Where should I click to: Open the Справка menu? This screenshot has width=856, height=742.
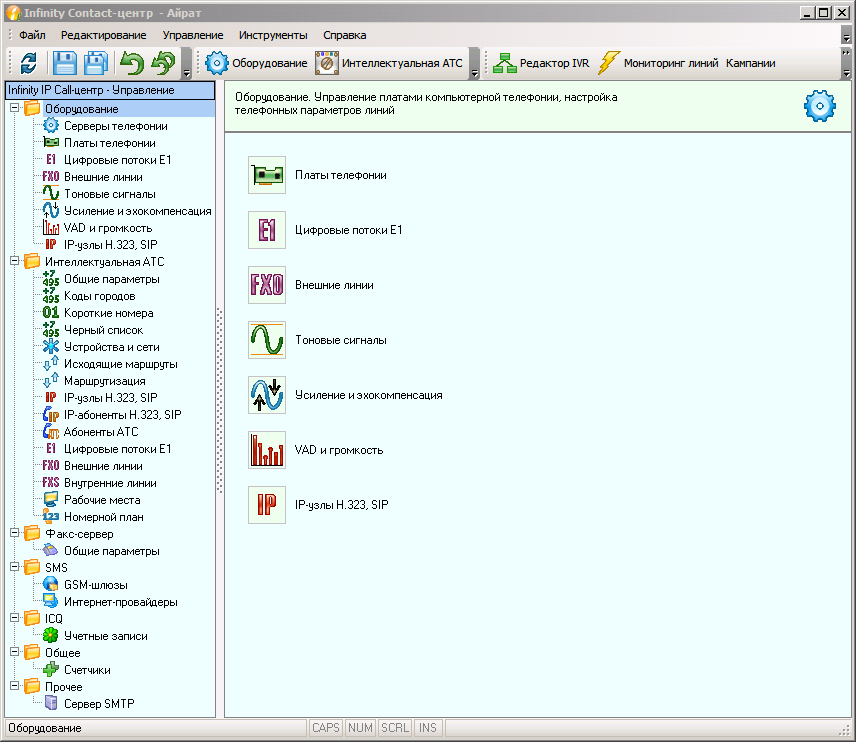click(x=344, y=35)
